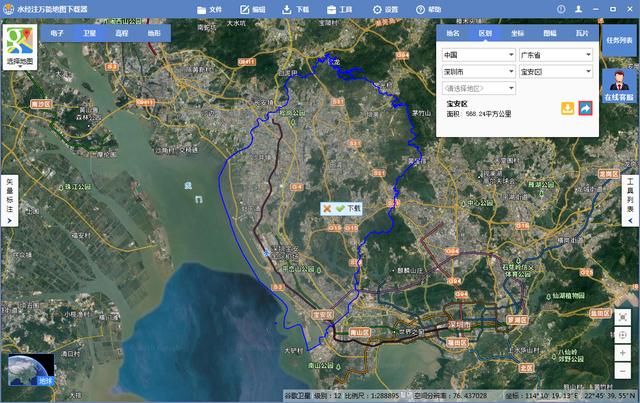
Task: Click the blue share arrow icon
Action: (585, 108)
